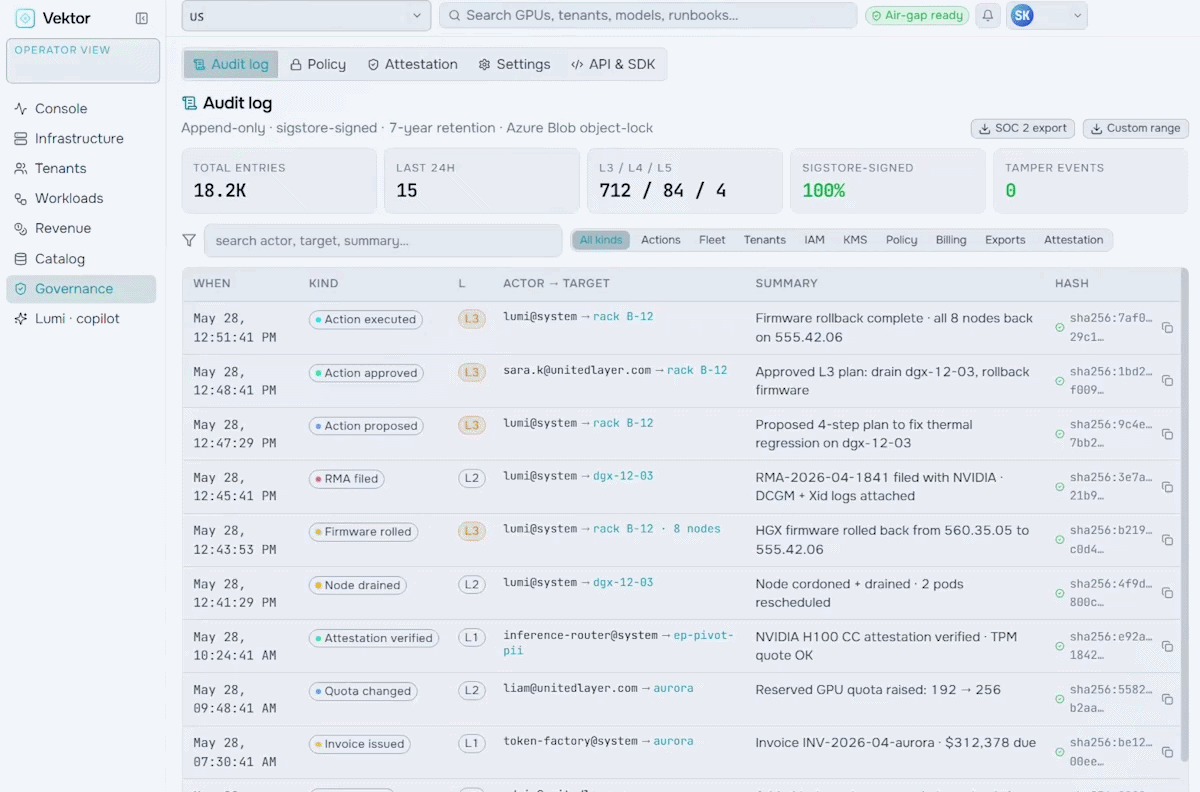Copy hash sha256:4f9d of Node drained row

[1167, 593]
